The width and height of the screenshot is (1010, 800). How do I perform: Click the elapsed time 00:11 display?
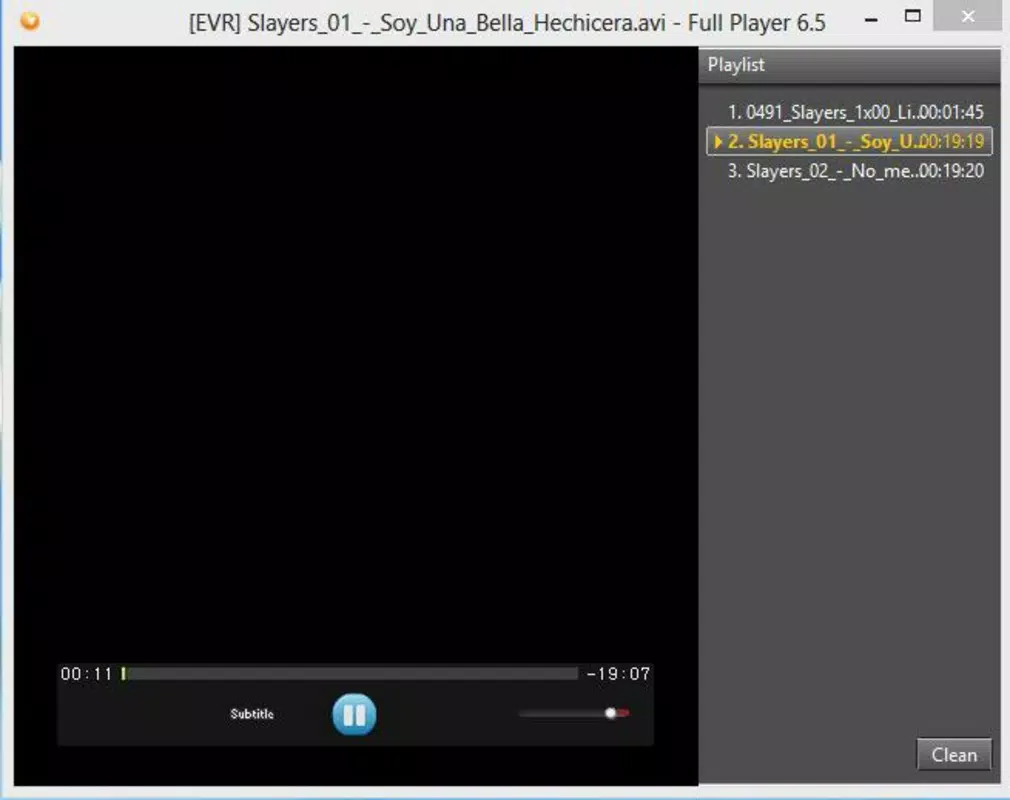coord(86,674)
